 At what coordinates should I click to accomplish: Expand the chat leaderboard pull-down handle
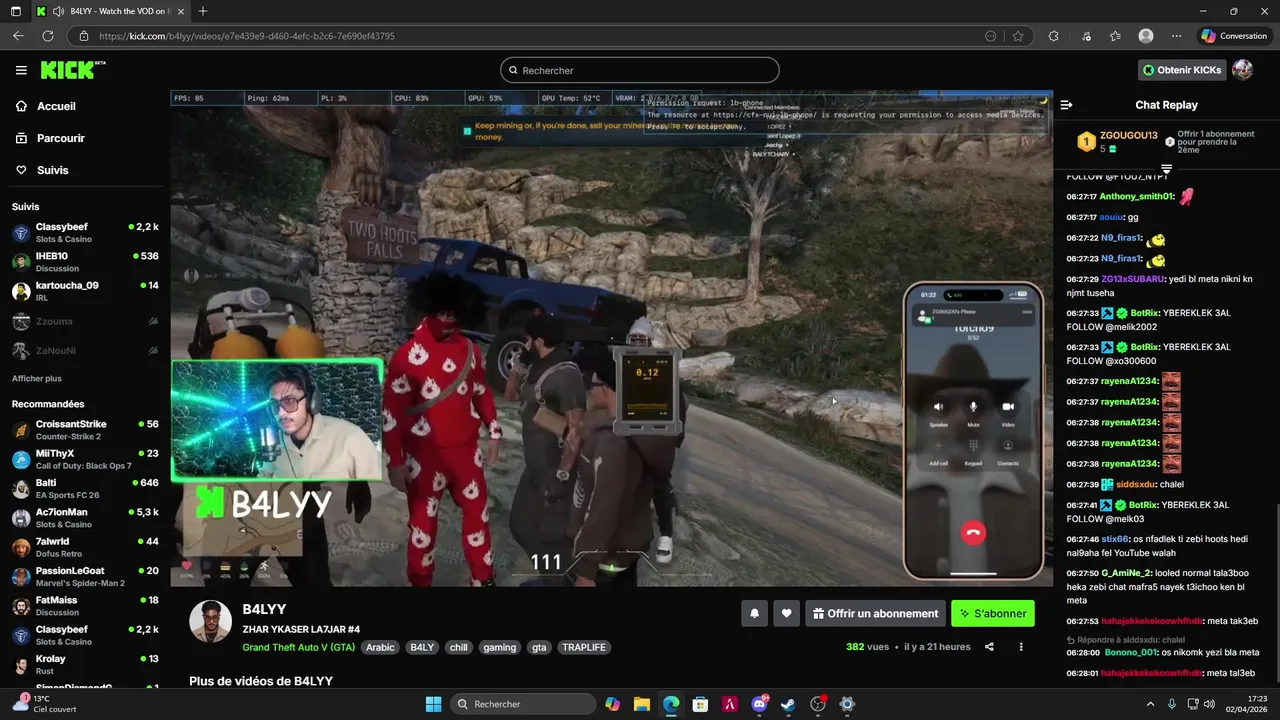coord(1166,169)
